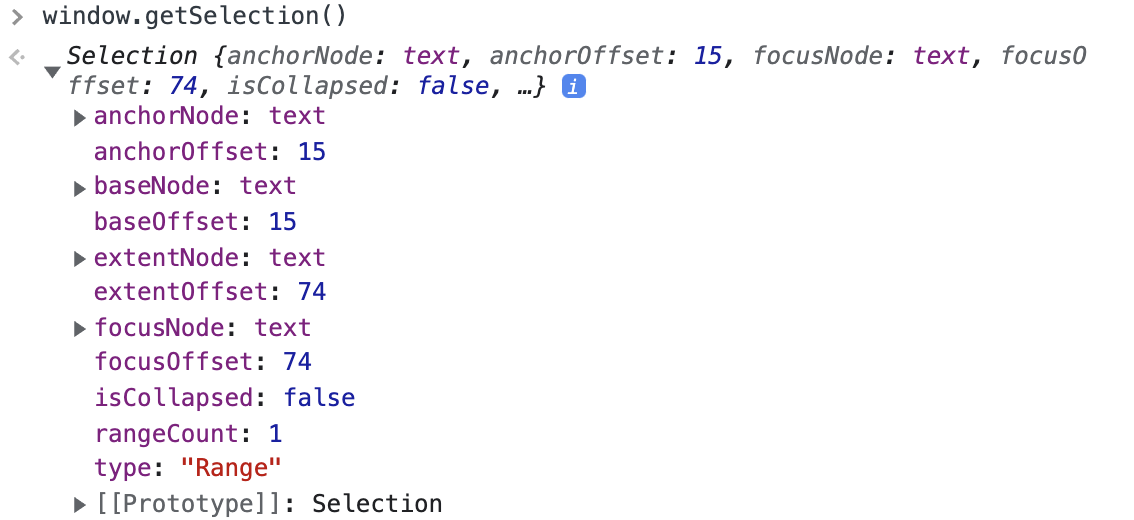Click the window.getSelection() command text
The width and height of the screenshot is (1134, 520).
pyautogui.click(x=195, y=17)
